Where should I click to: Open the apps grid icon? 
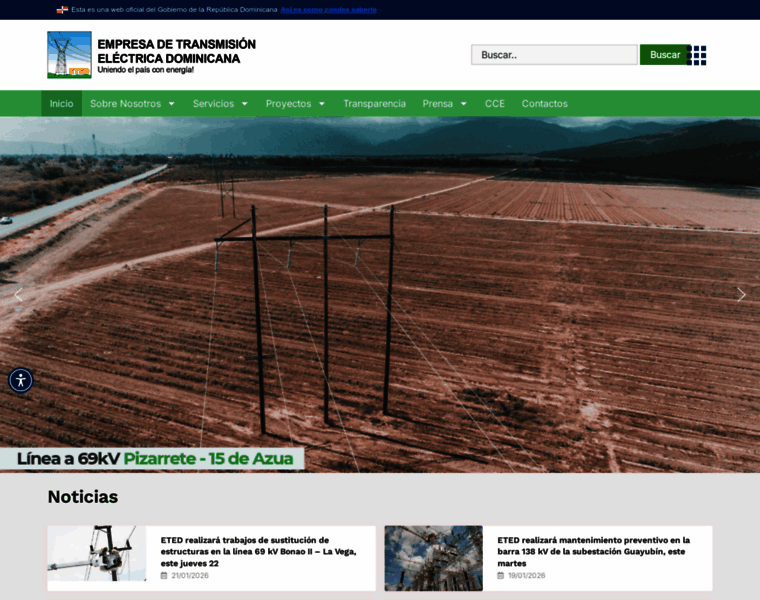pyautogui.click(x=697, y=55)
